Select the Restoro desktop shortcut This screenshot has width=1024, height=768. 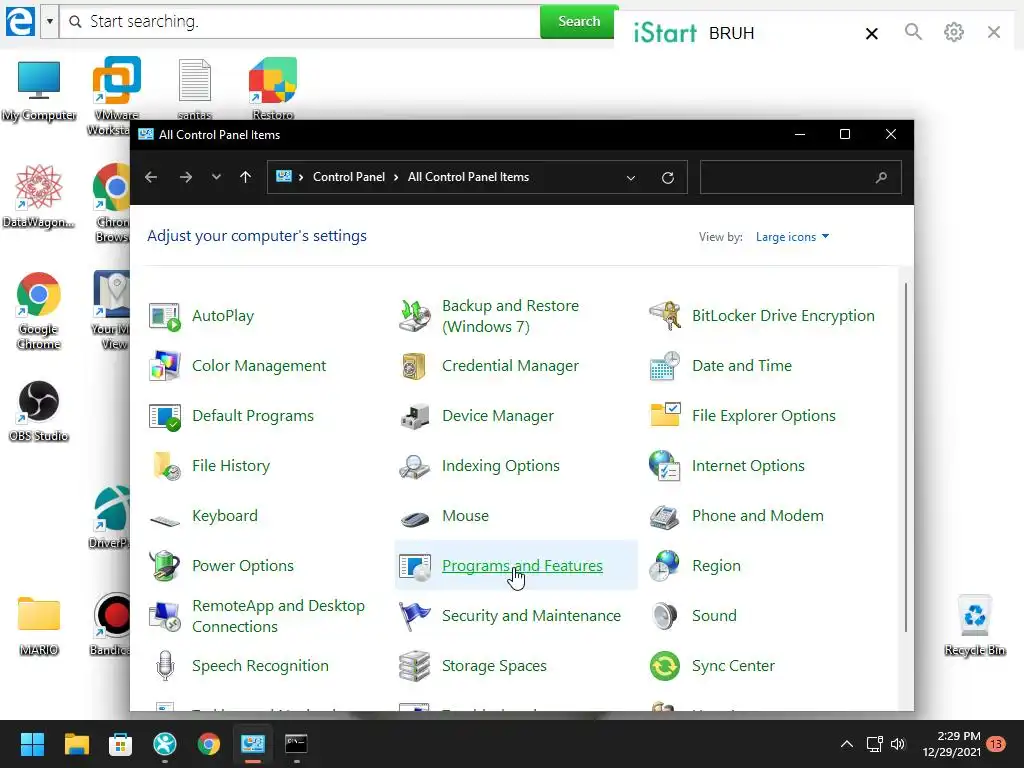click(x=273, y=89)
